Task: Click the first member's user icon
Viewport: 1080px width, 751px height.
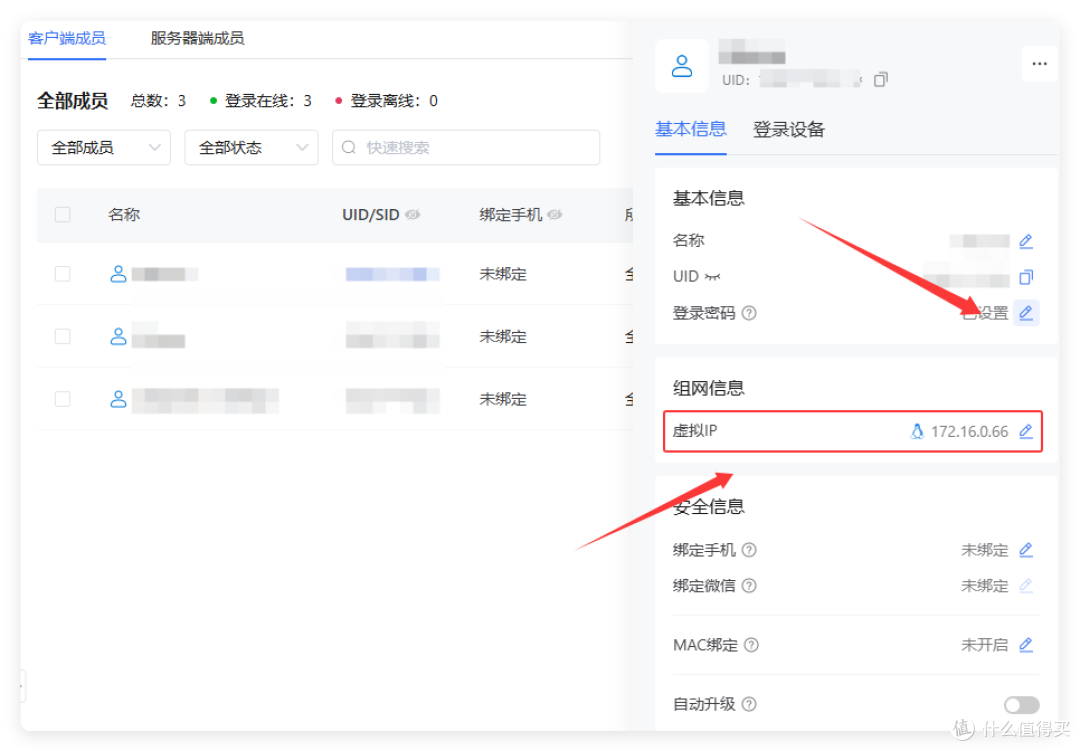Action: coord(118,274)
